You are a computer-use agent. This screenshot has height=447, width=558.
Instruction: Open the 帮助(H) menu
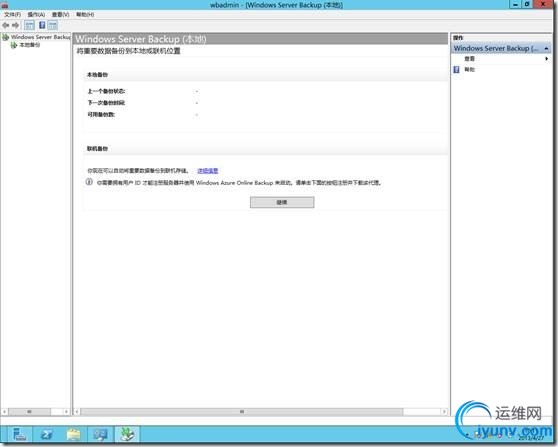(x=85, y=15)
